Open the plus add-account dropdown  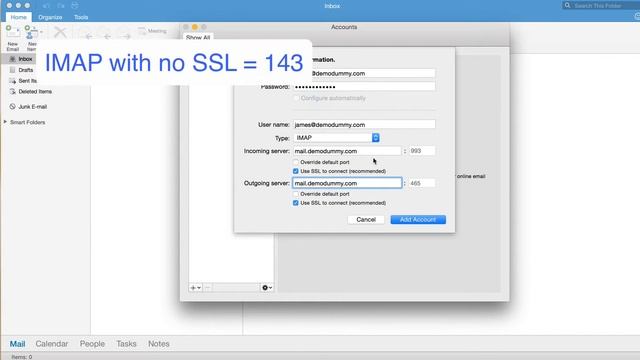[x=196, y=288]
